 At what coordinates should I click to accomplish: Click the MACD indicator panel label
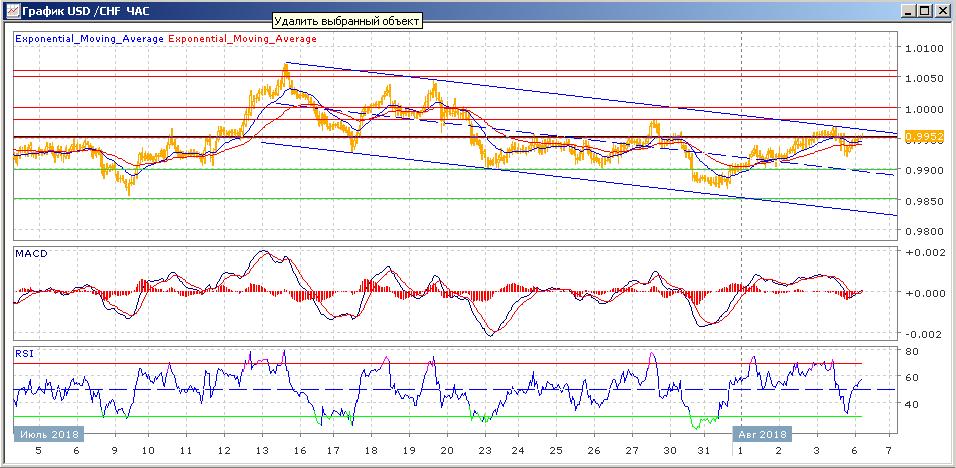coord(33,254)
